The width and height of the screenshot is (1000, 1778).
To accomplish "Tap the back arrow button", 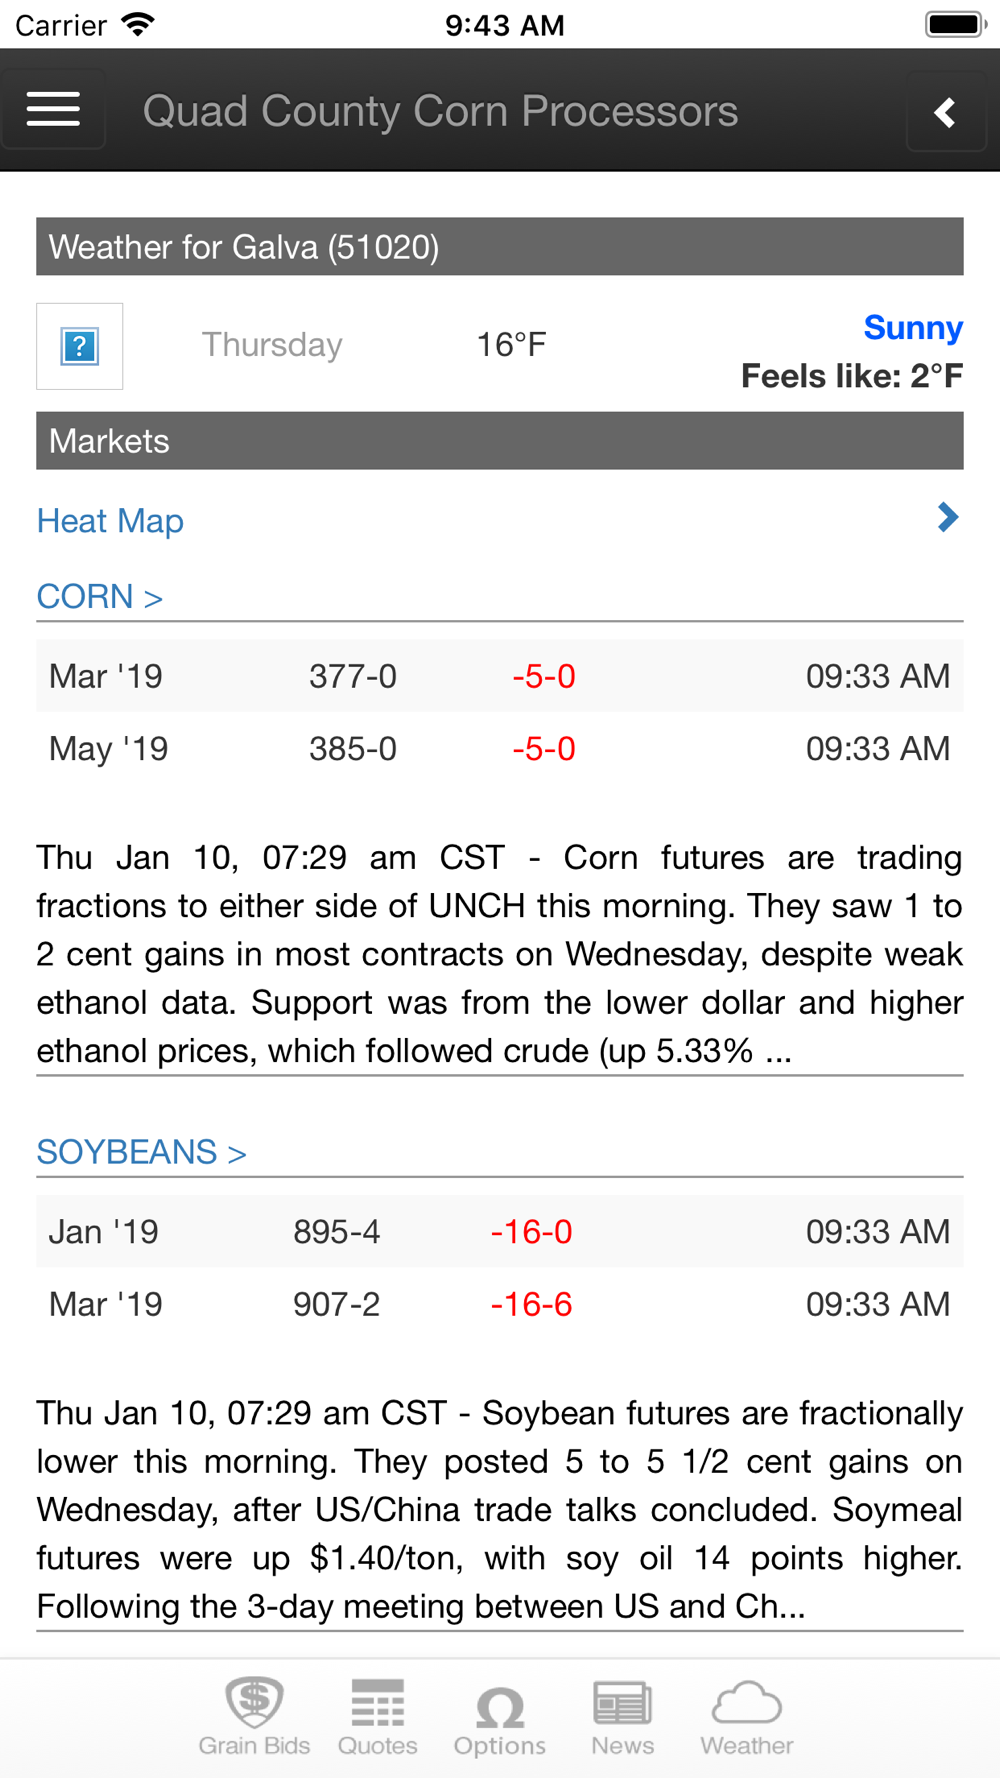I will pos(946,111).
